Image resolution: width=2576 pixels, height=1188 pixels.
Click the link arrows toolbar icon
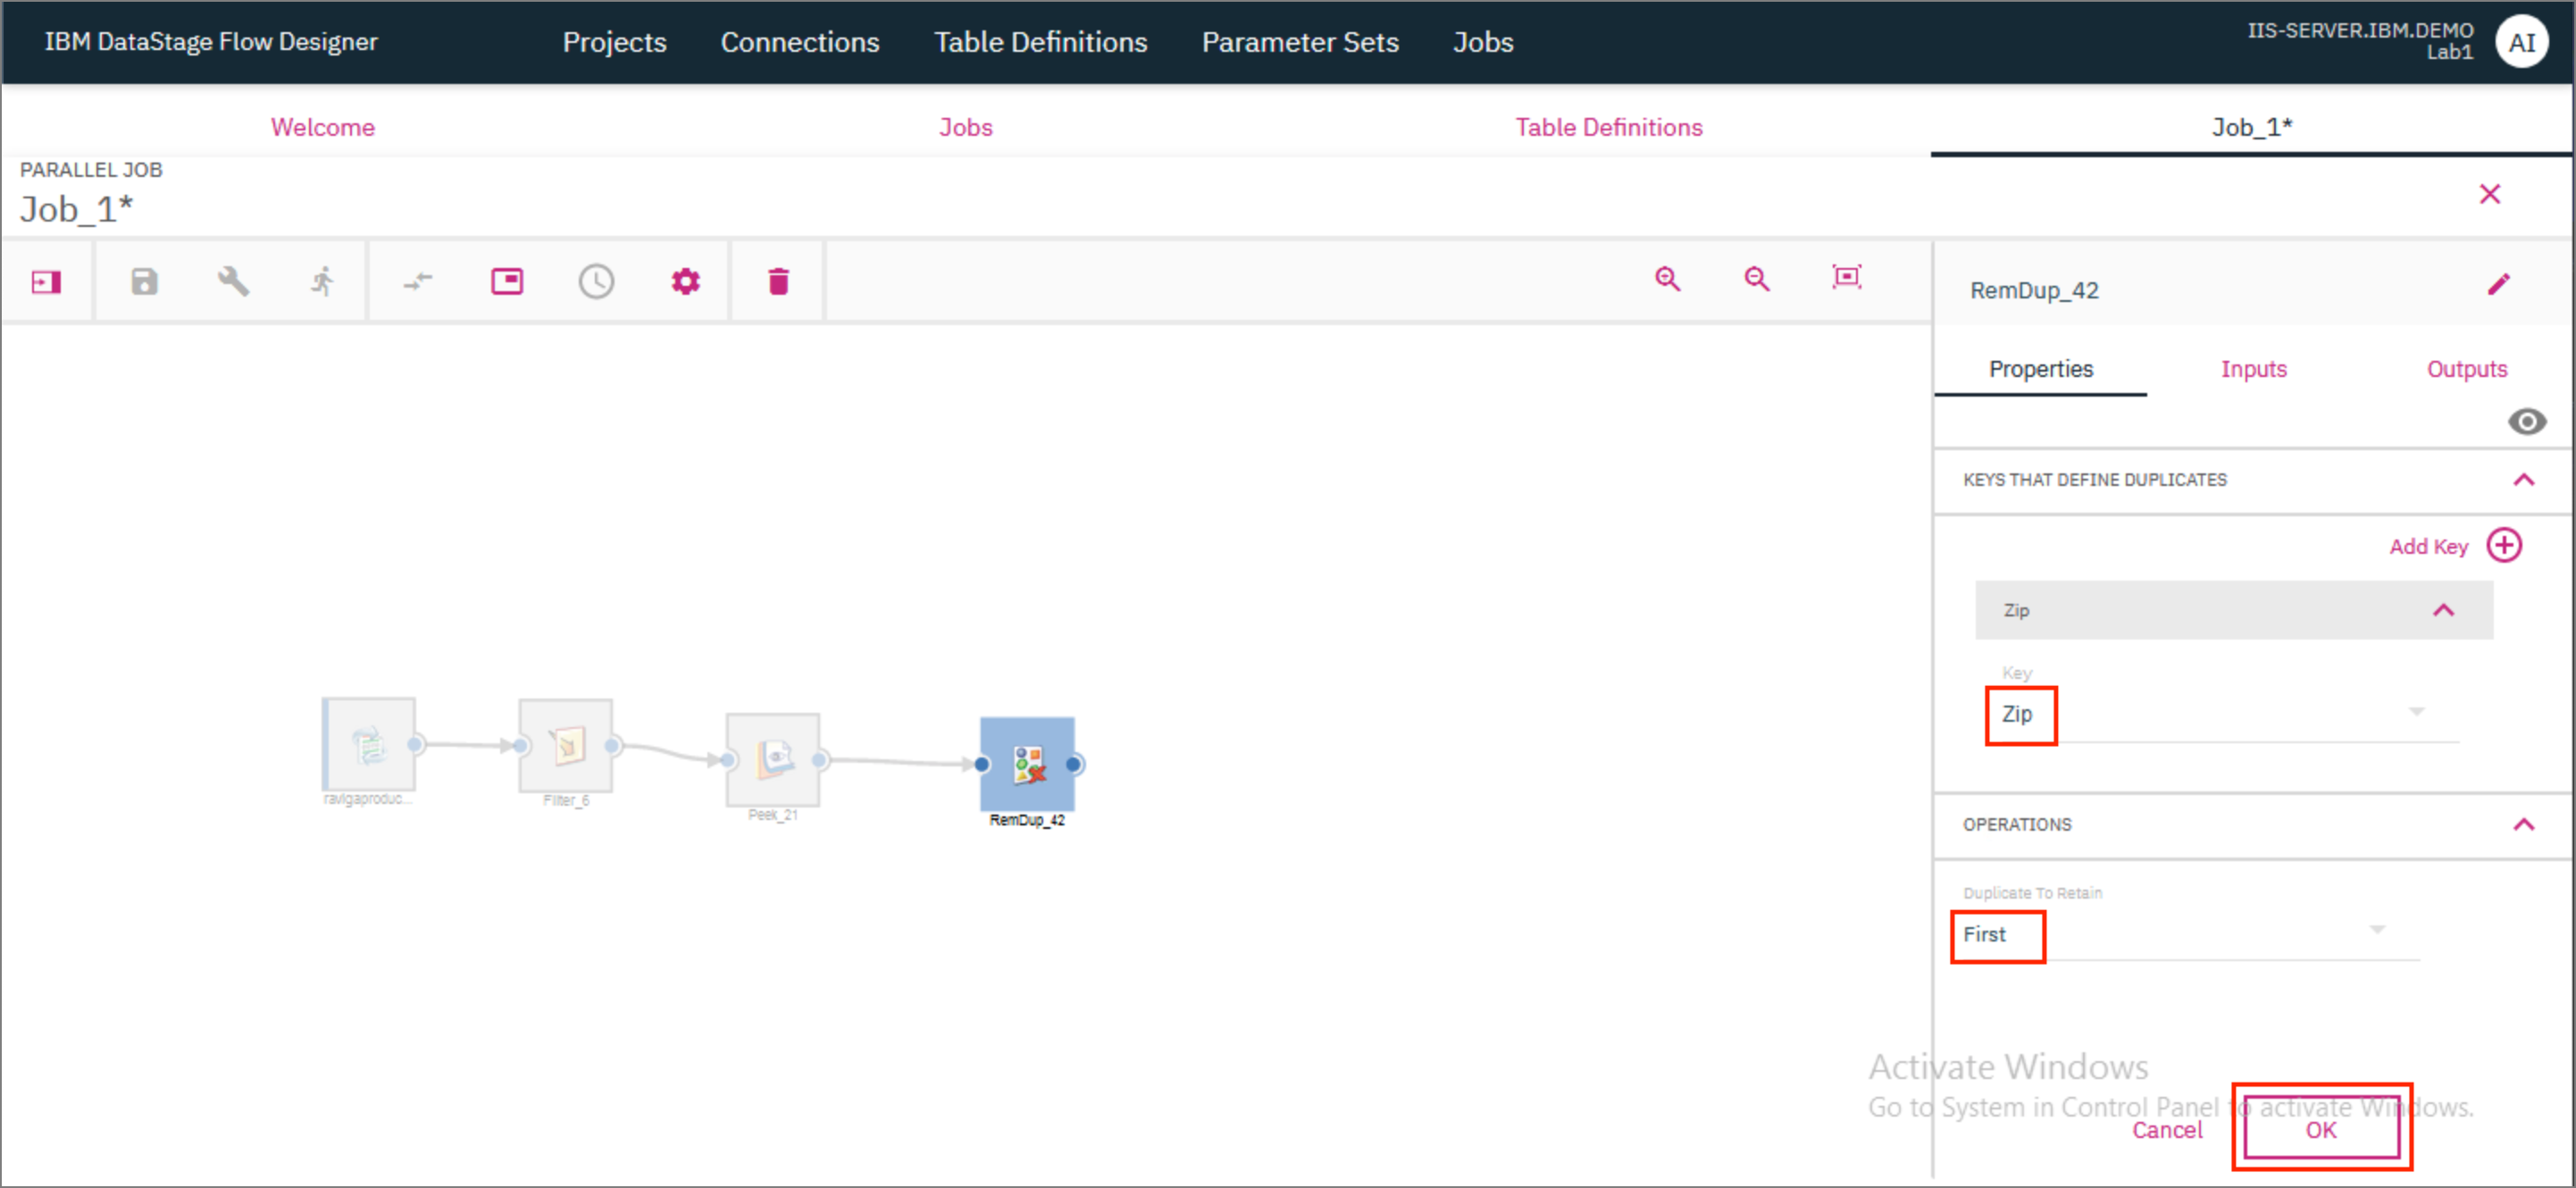pyautogui.click(x=418, y=282)
